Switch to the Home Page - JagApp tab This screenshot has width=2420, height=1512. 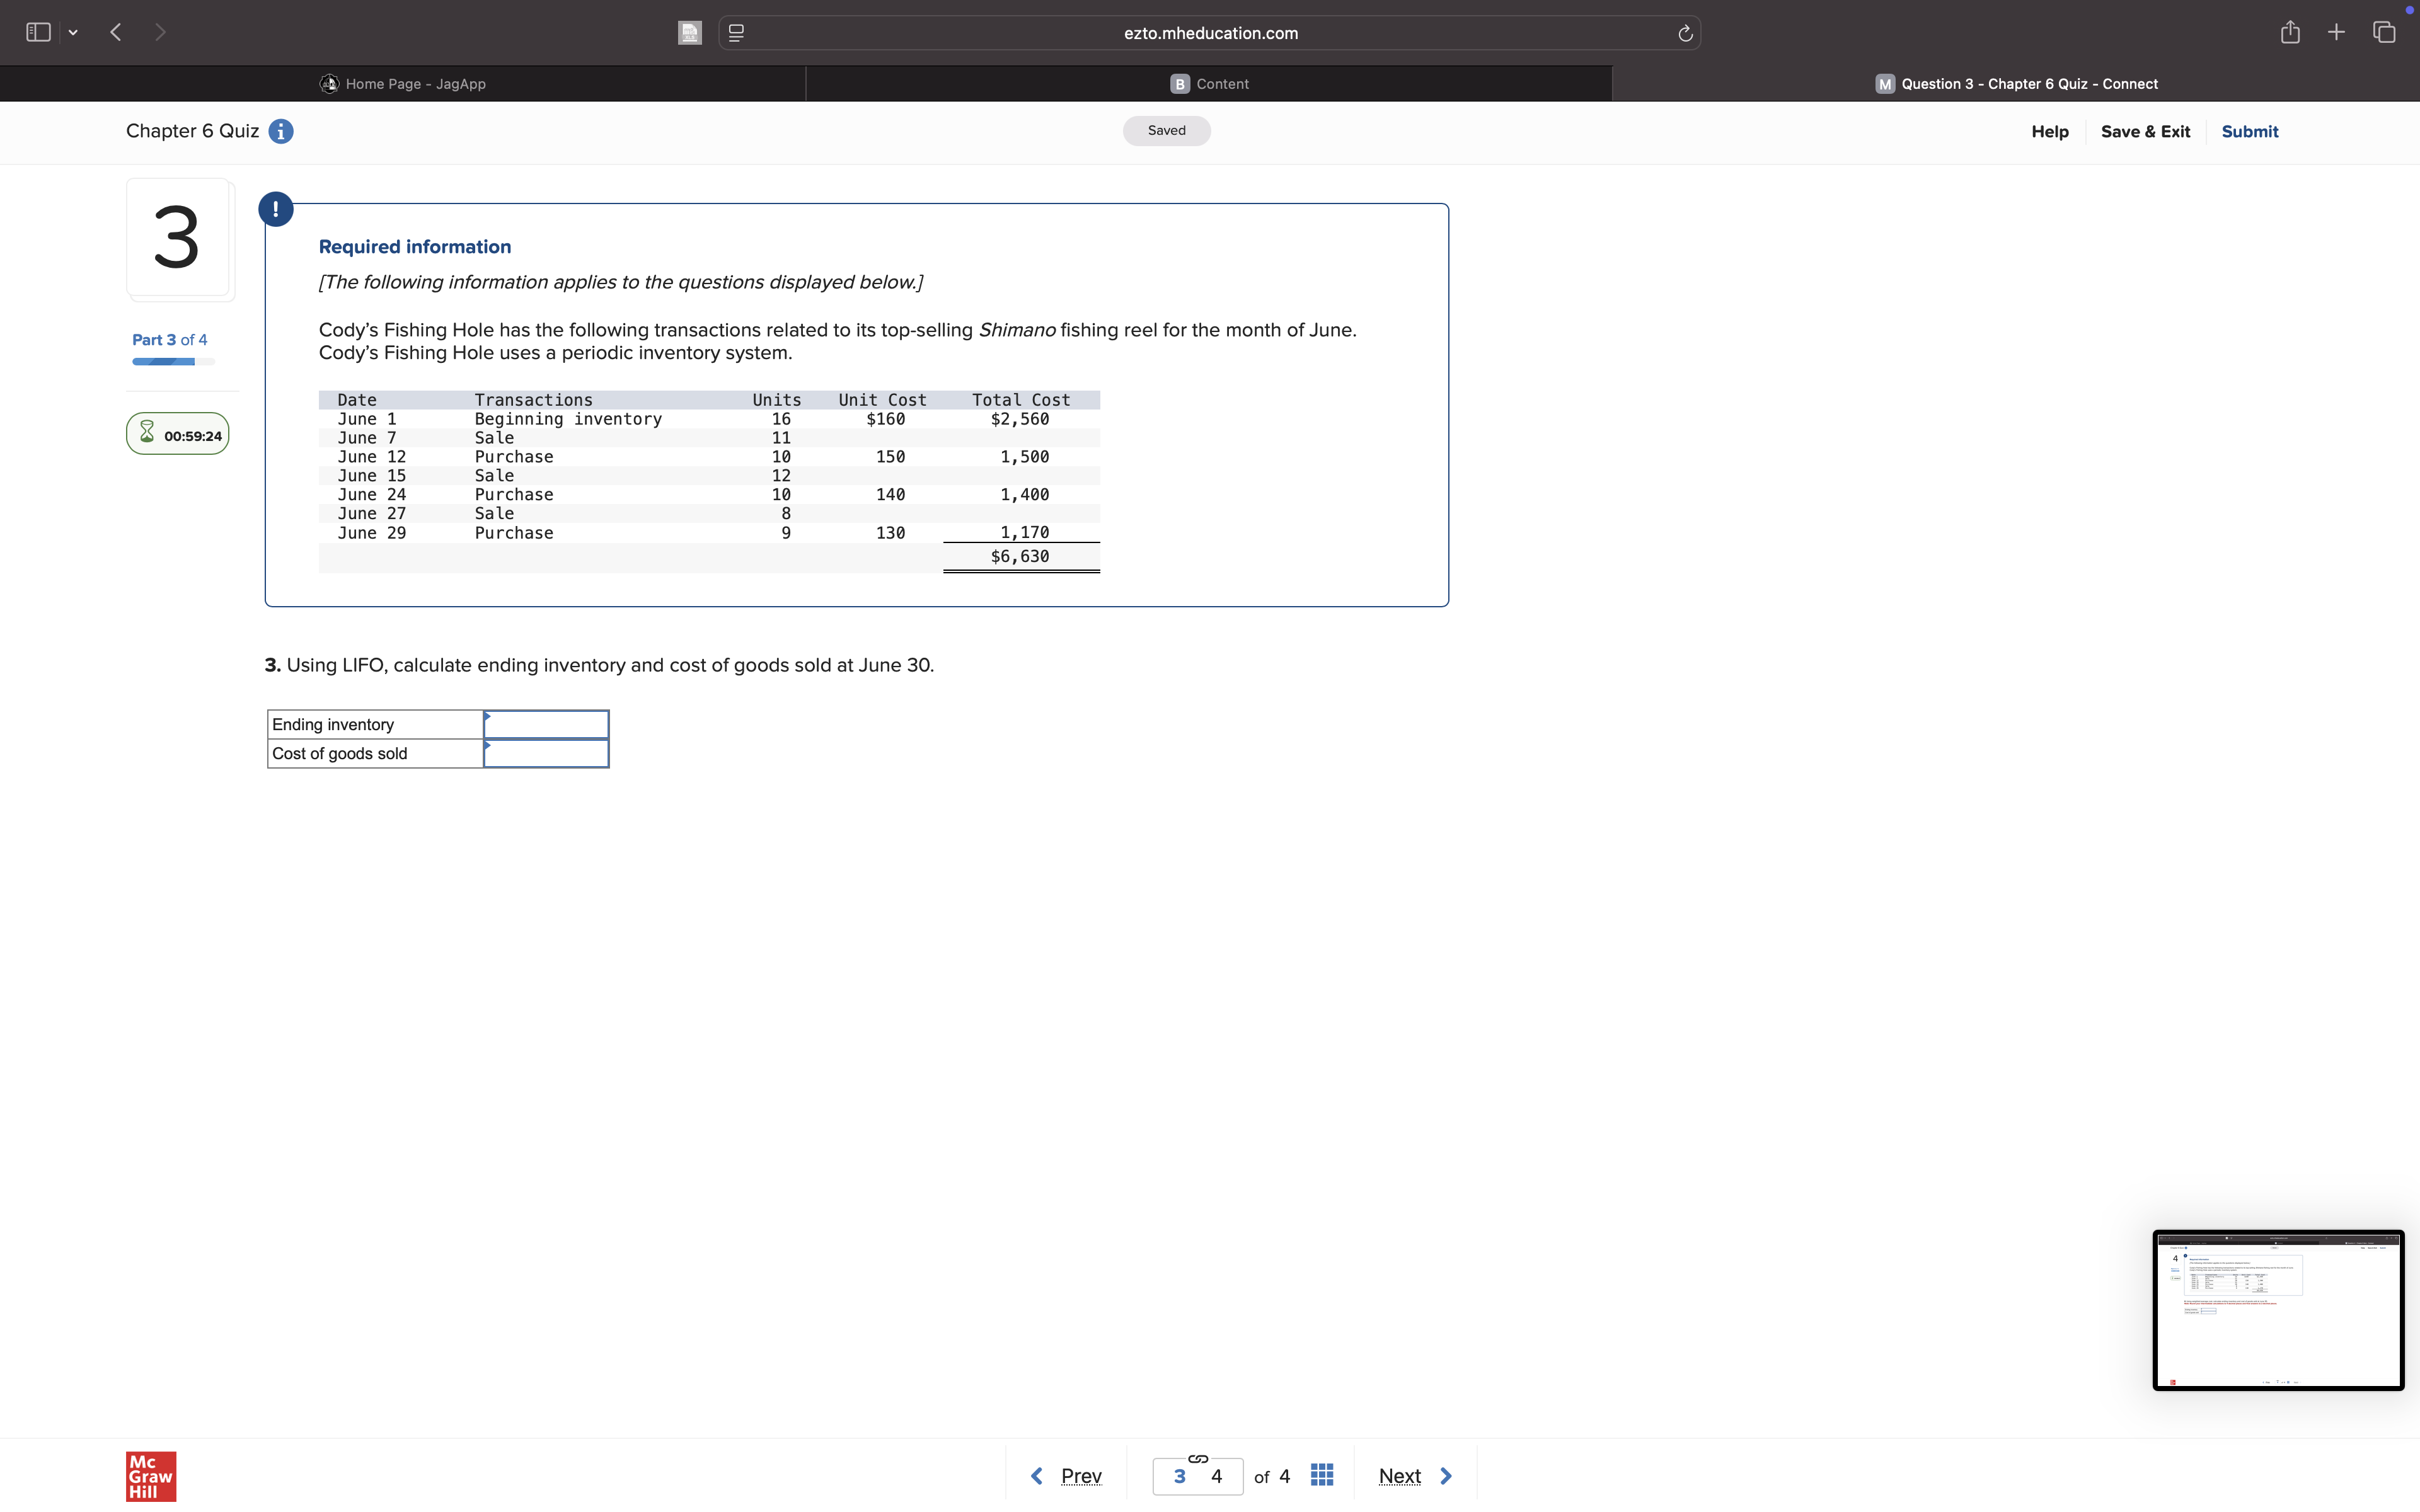click(x=403, y=84)
